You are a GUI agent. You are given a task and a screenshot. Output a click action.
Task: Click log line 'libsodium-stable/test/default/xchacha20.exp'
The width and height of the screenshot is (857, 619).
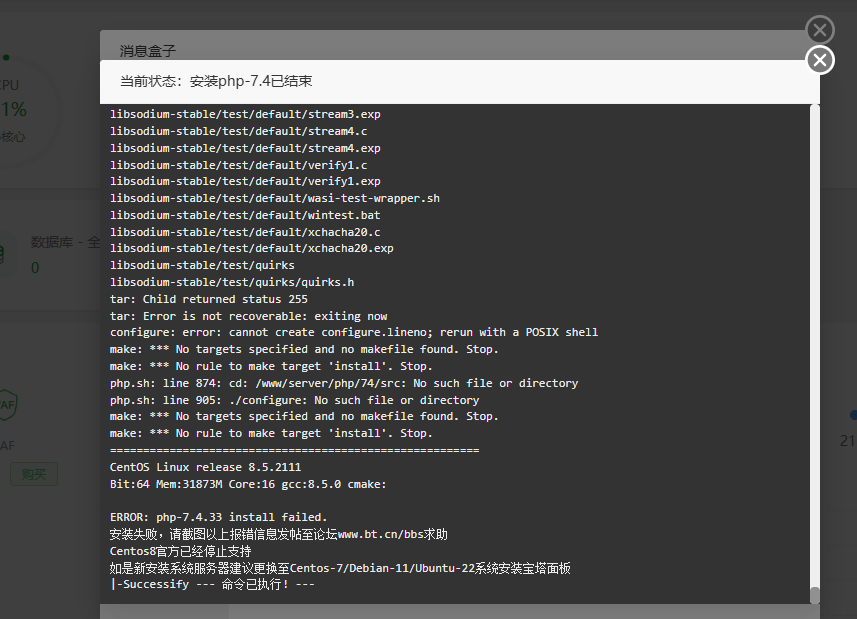point(251,248)
